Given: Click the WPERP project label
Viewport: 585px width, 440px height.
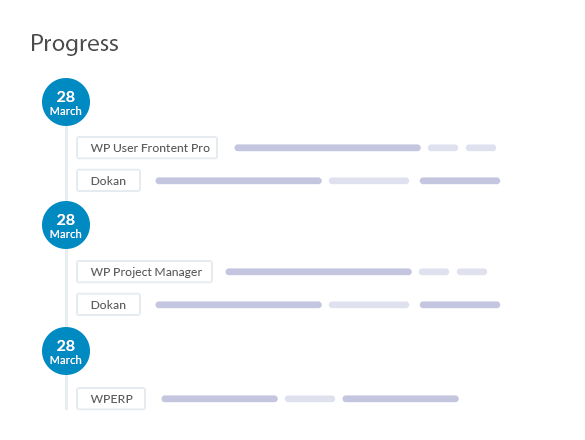Looking at the screenshot, I should 111,399.
